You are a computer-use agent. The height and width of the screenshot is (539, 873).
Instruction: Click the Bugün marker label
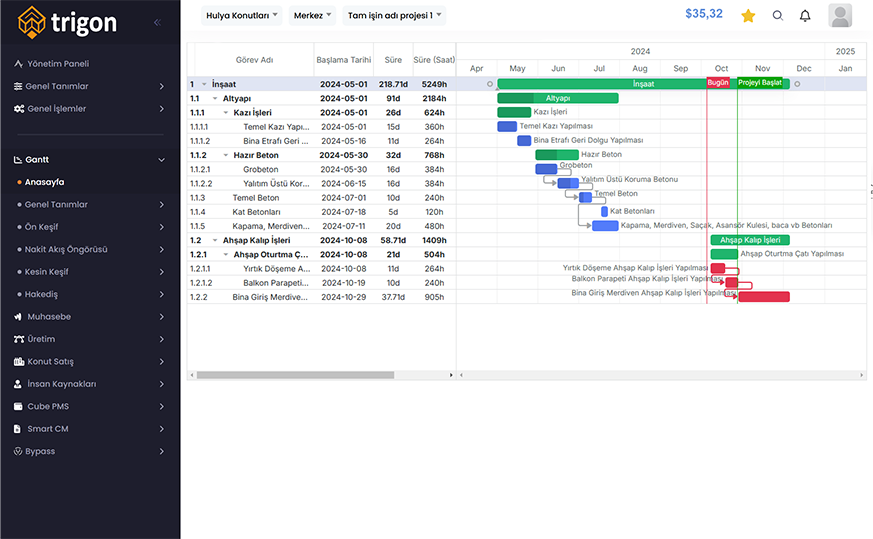pos(718,82)
